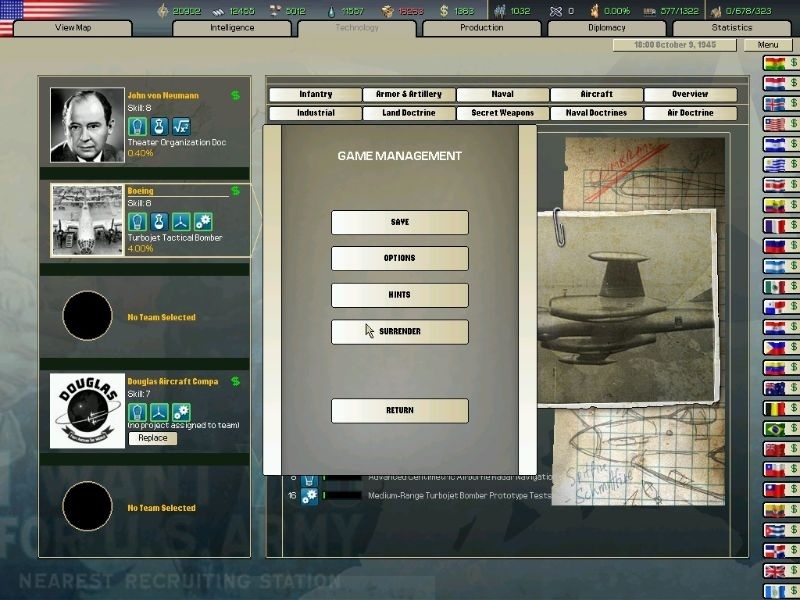Click the Mexico flag in country list
Viewport: 800px width, 600px height.
(773, 286)
